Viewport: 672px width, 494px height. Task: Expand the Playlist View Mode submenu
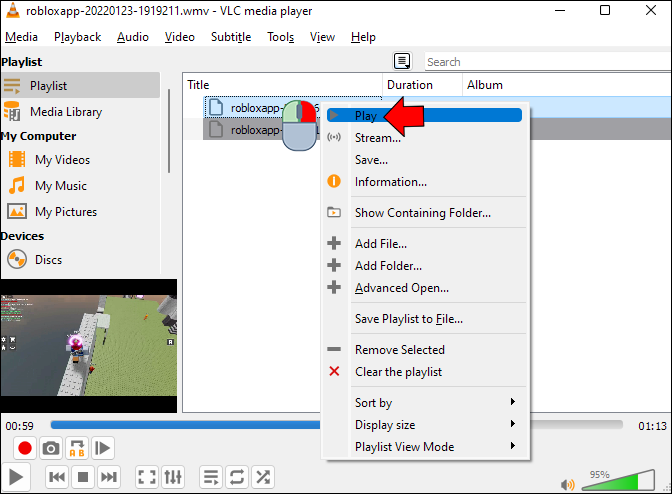pyautogui.click(x=424, y=446)
